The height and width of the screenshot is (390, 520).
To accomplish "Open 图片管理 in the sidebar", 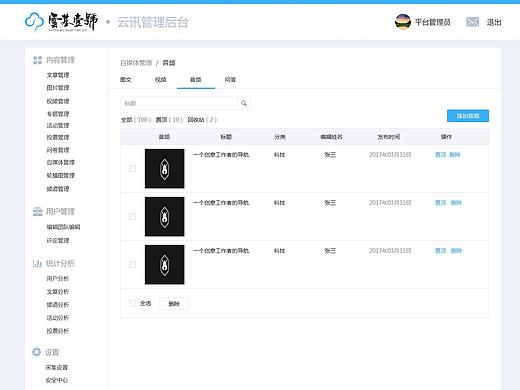I will [58, 88].
